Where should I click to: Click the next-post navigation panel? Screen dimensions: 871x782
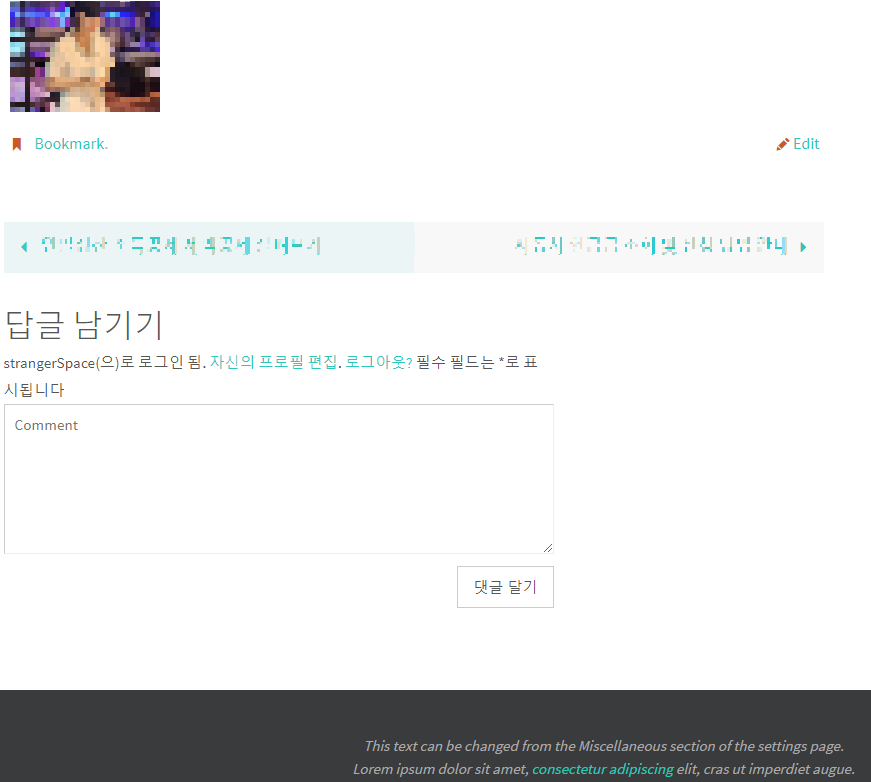tap(619, 246)
